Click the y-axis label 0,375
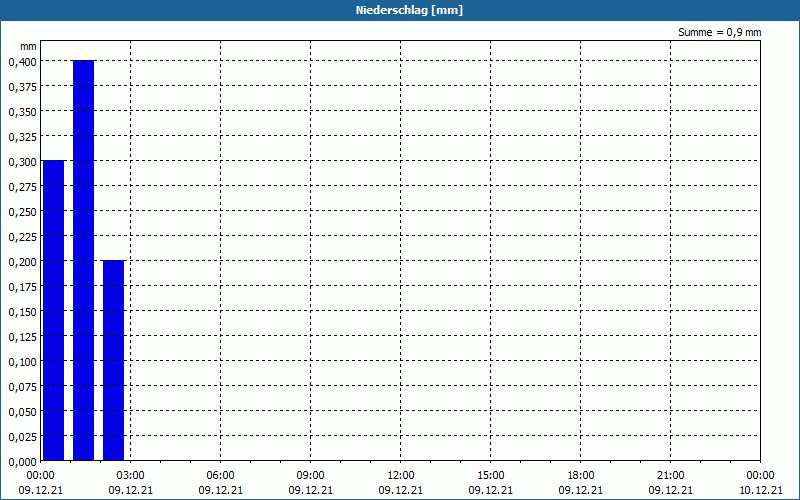The width and height of the screenshot is (800, 500). [x=22, y=87]
